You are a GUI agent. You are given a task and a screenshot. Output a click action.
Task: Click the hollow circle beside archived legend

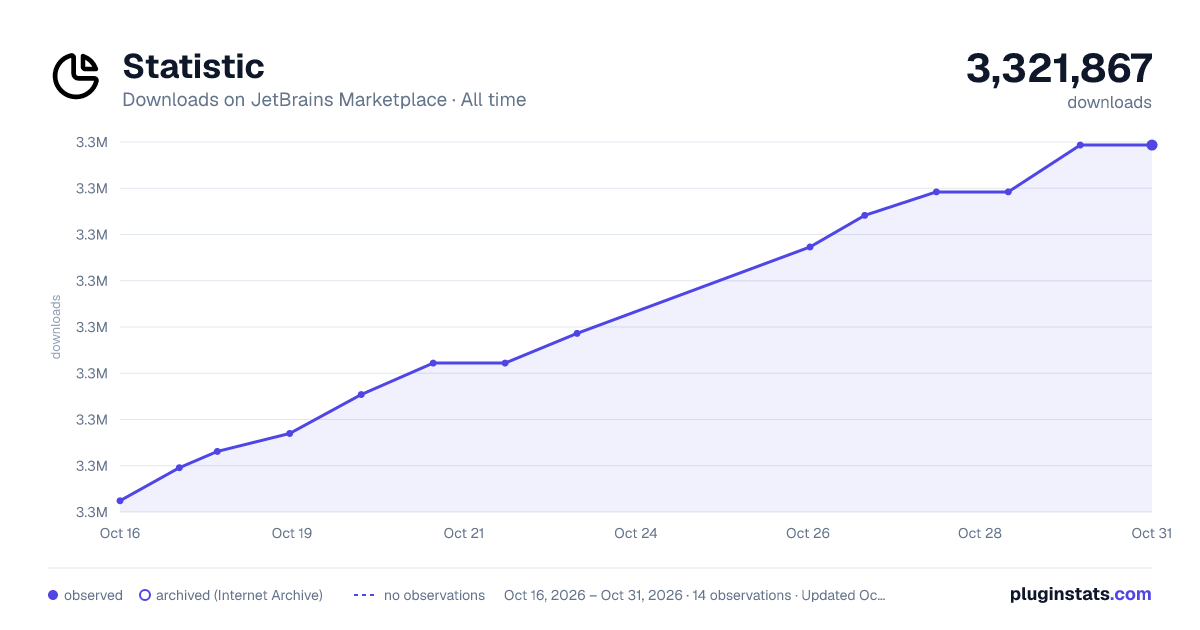click(x=144, y=595)
